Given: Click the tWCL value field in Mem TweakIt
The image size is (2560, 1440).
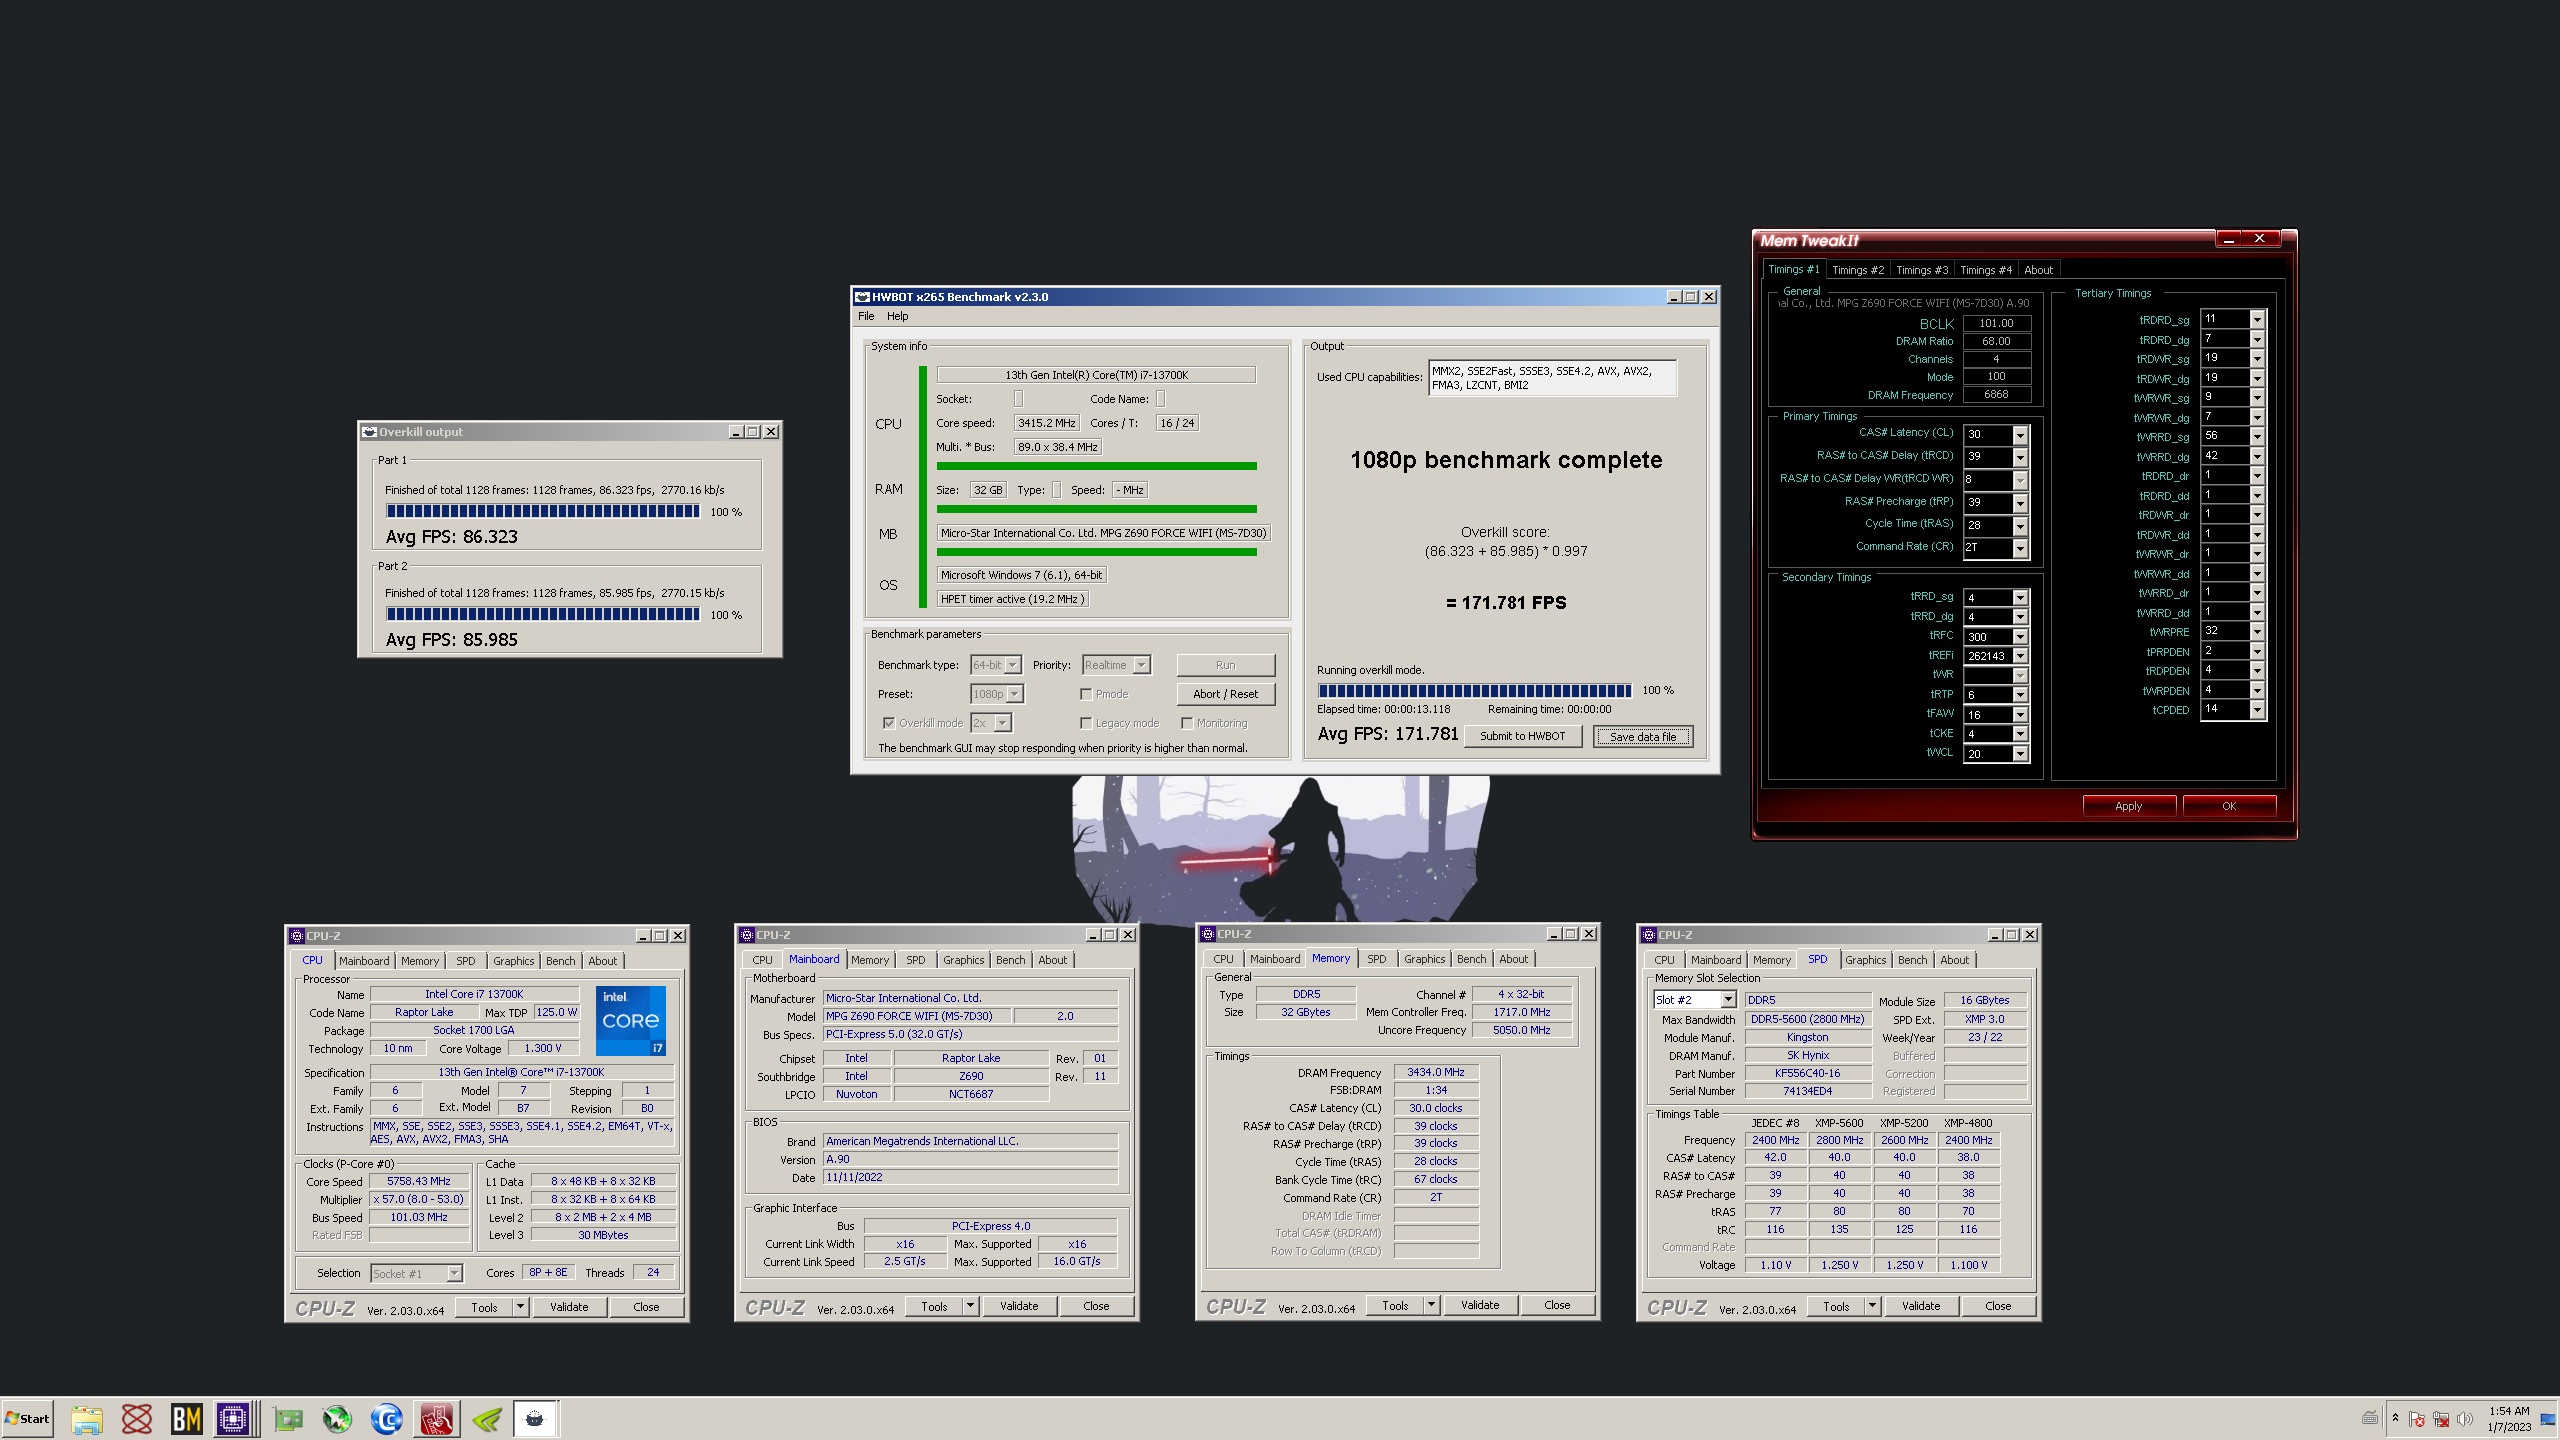Looking at the screenshot, I should click(1989, 754).
